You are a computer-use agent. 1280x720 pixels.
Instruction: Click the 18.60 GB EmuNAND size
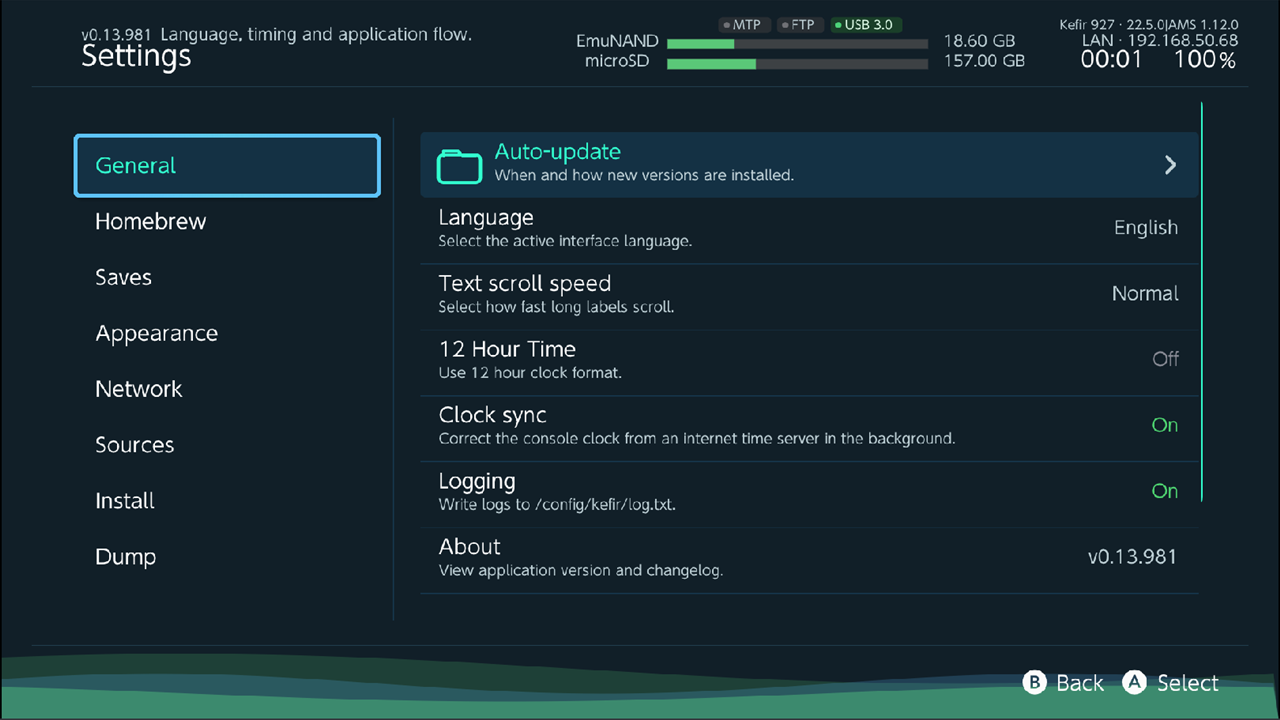point(979,42)
